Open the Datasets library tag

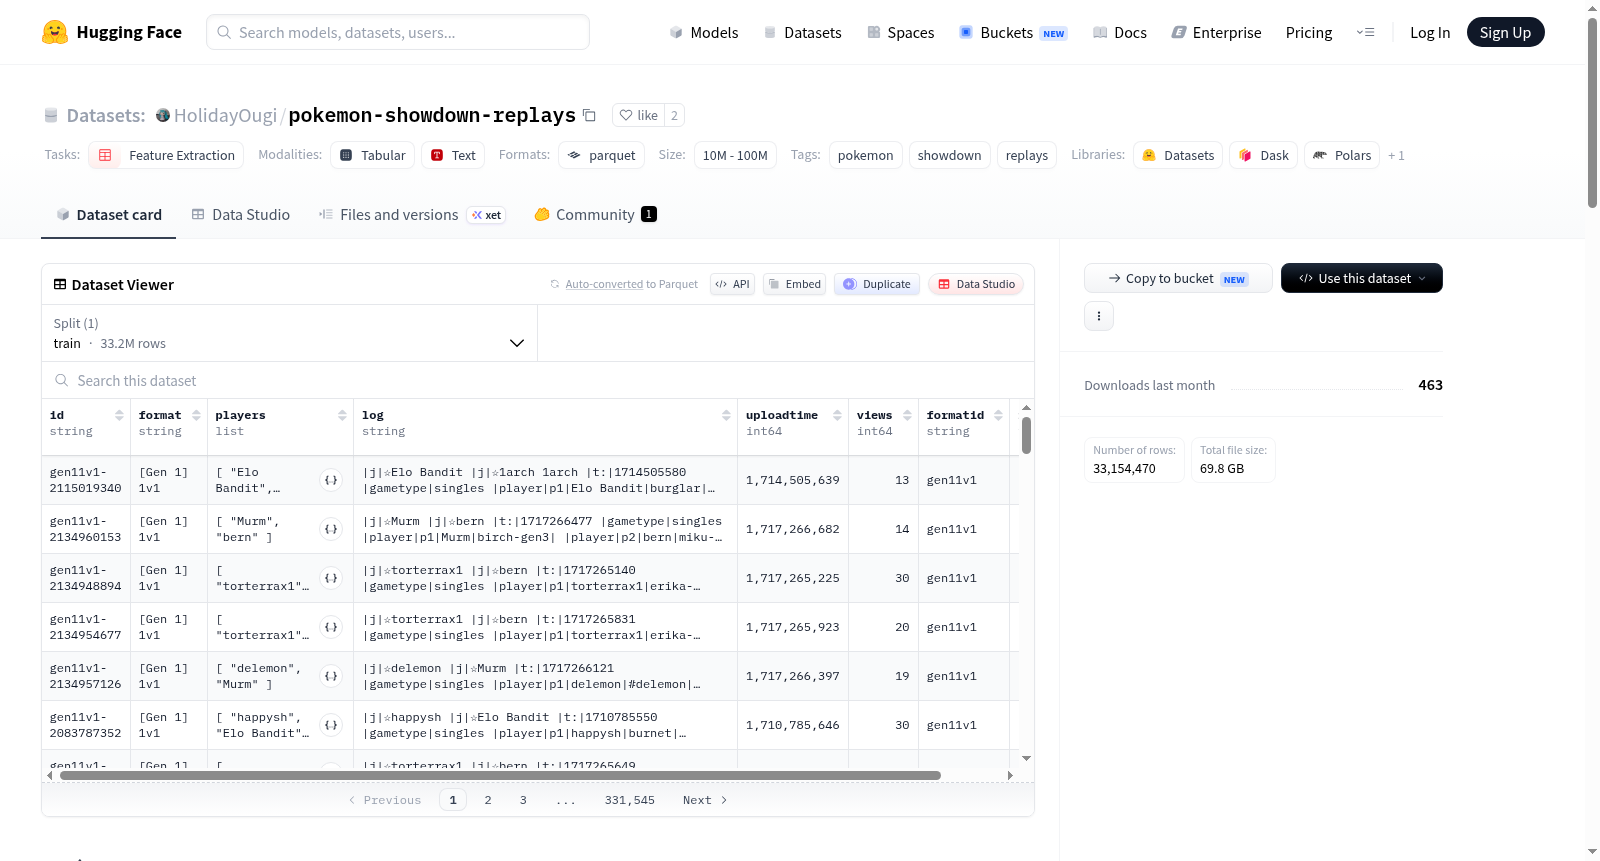pyautogui.click(x=1178, y=155)
